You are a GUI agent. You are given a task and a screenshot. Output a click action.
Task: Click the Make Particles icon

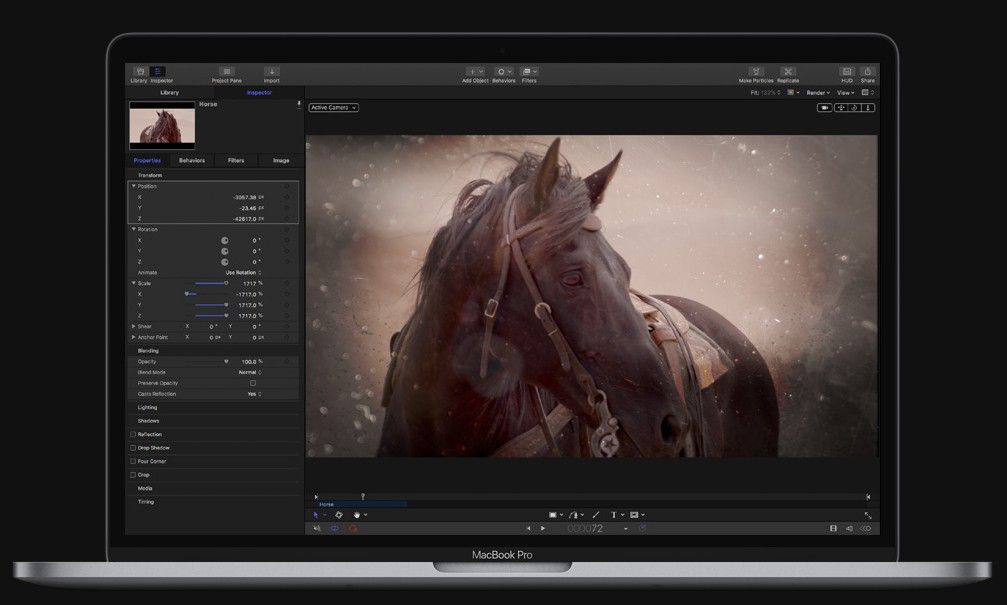(756, 71)
